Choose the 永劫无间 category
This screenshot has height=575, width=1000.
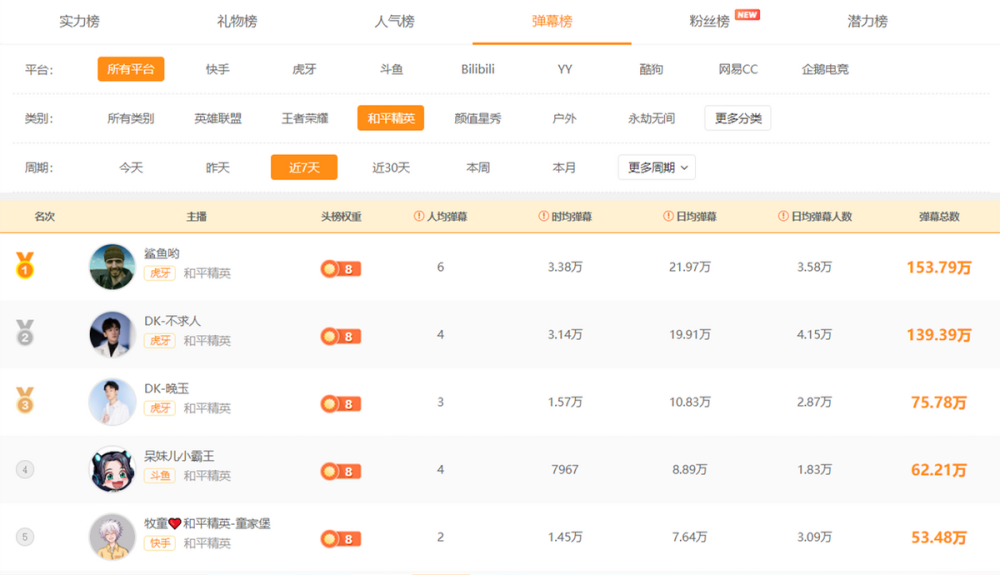[x=651, y=118]
